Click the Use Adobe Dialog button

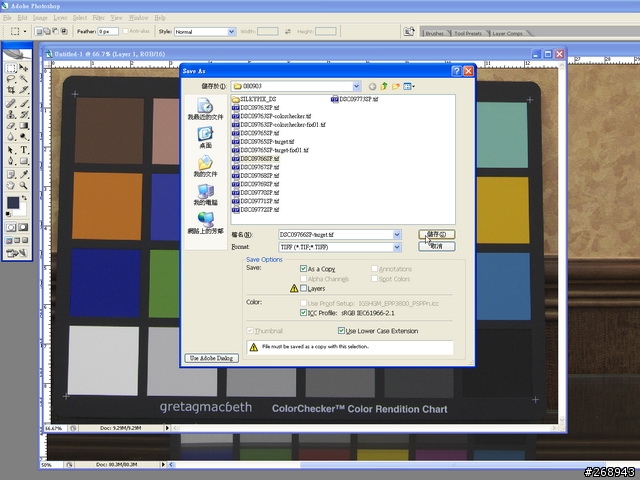211,358
